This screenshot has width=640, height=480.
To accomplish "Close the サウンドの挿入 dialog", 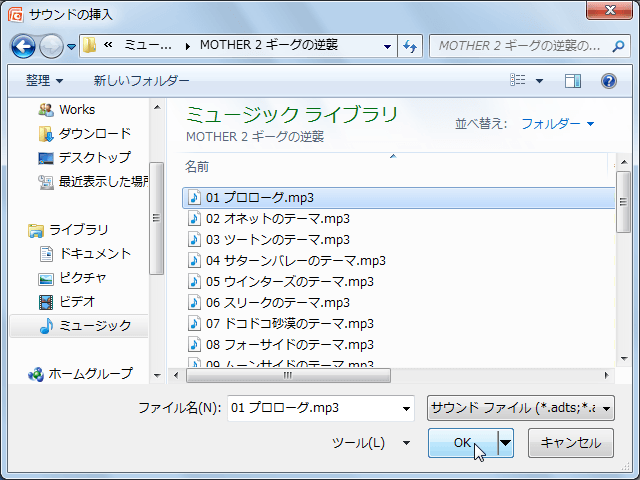I will click(609, 10).
